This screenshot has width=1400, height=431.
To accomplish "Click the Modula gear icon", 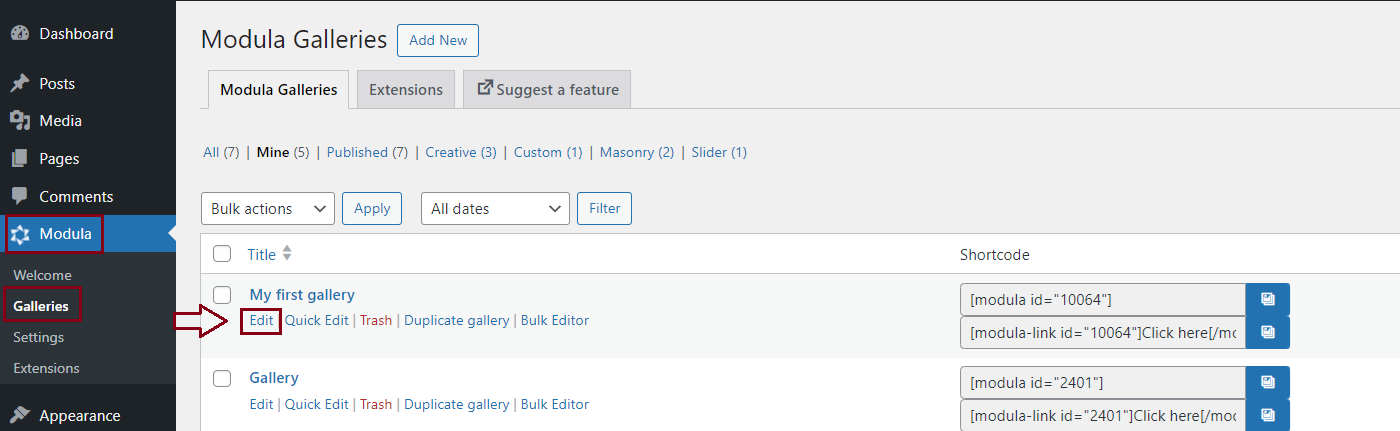I will pyautogui.click(x=20, y=235).
